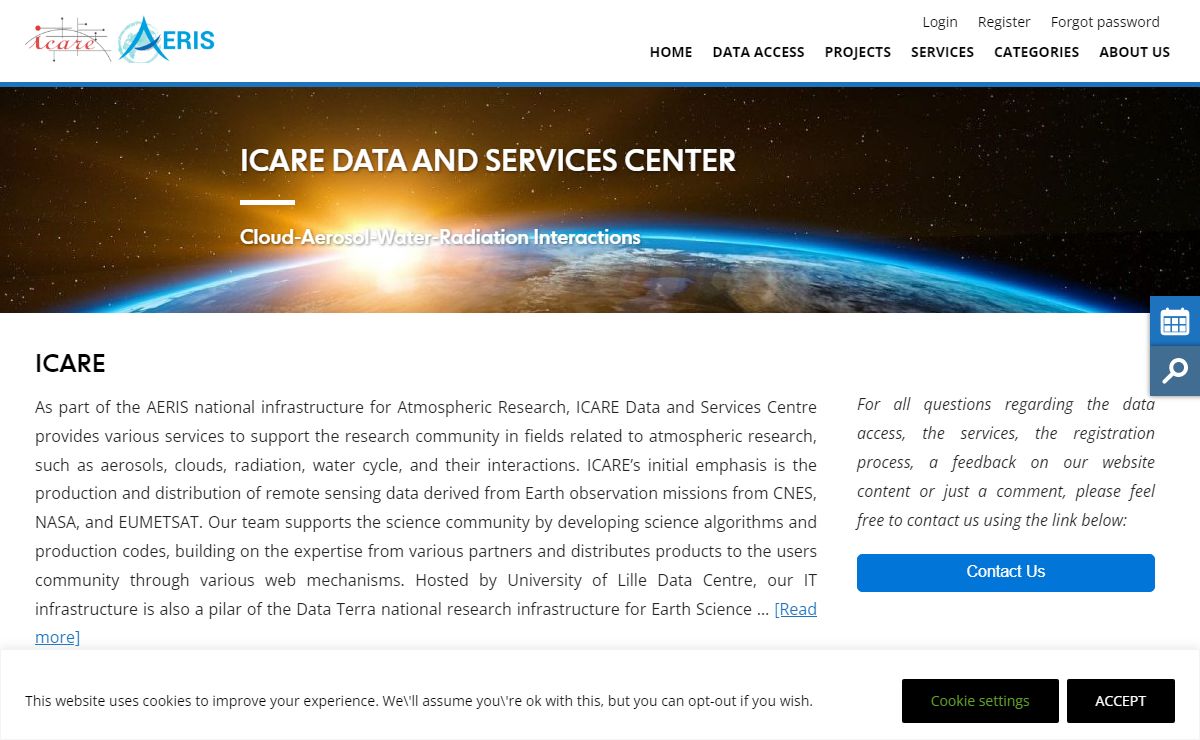
Task: Open the ABOUT US menu
Action: [1134, 52]
